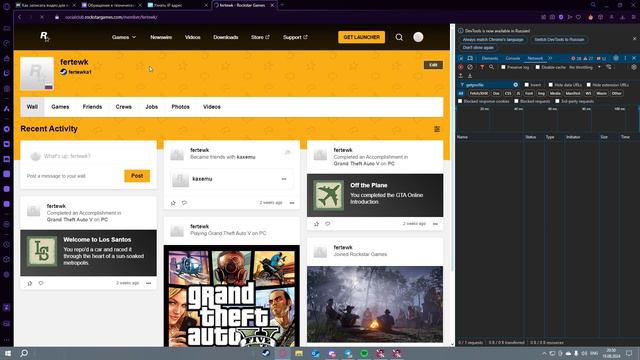Comment on the Welcome to Los Santos post
The image size is (640, 360).
41,283
